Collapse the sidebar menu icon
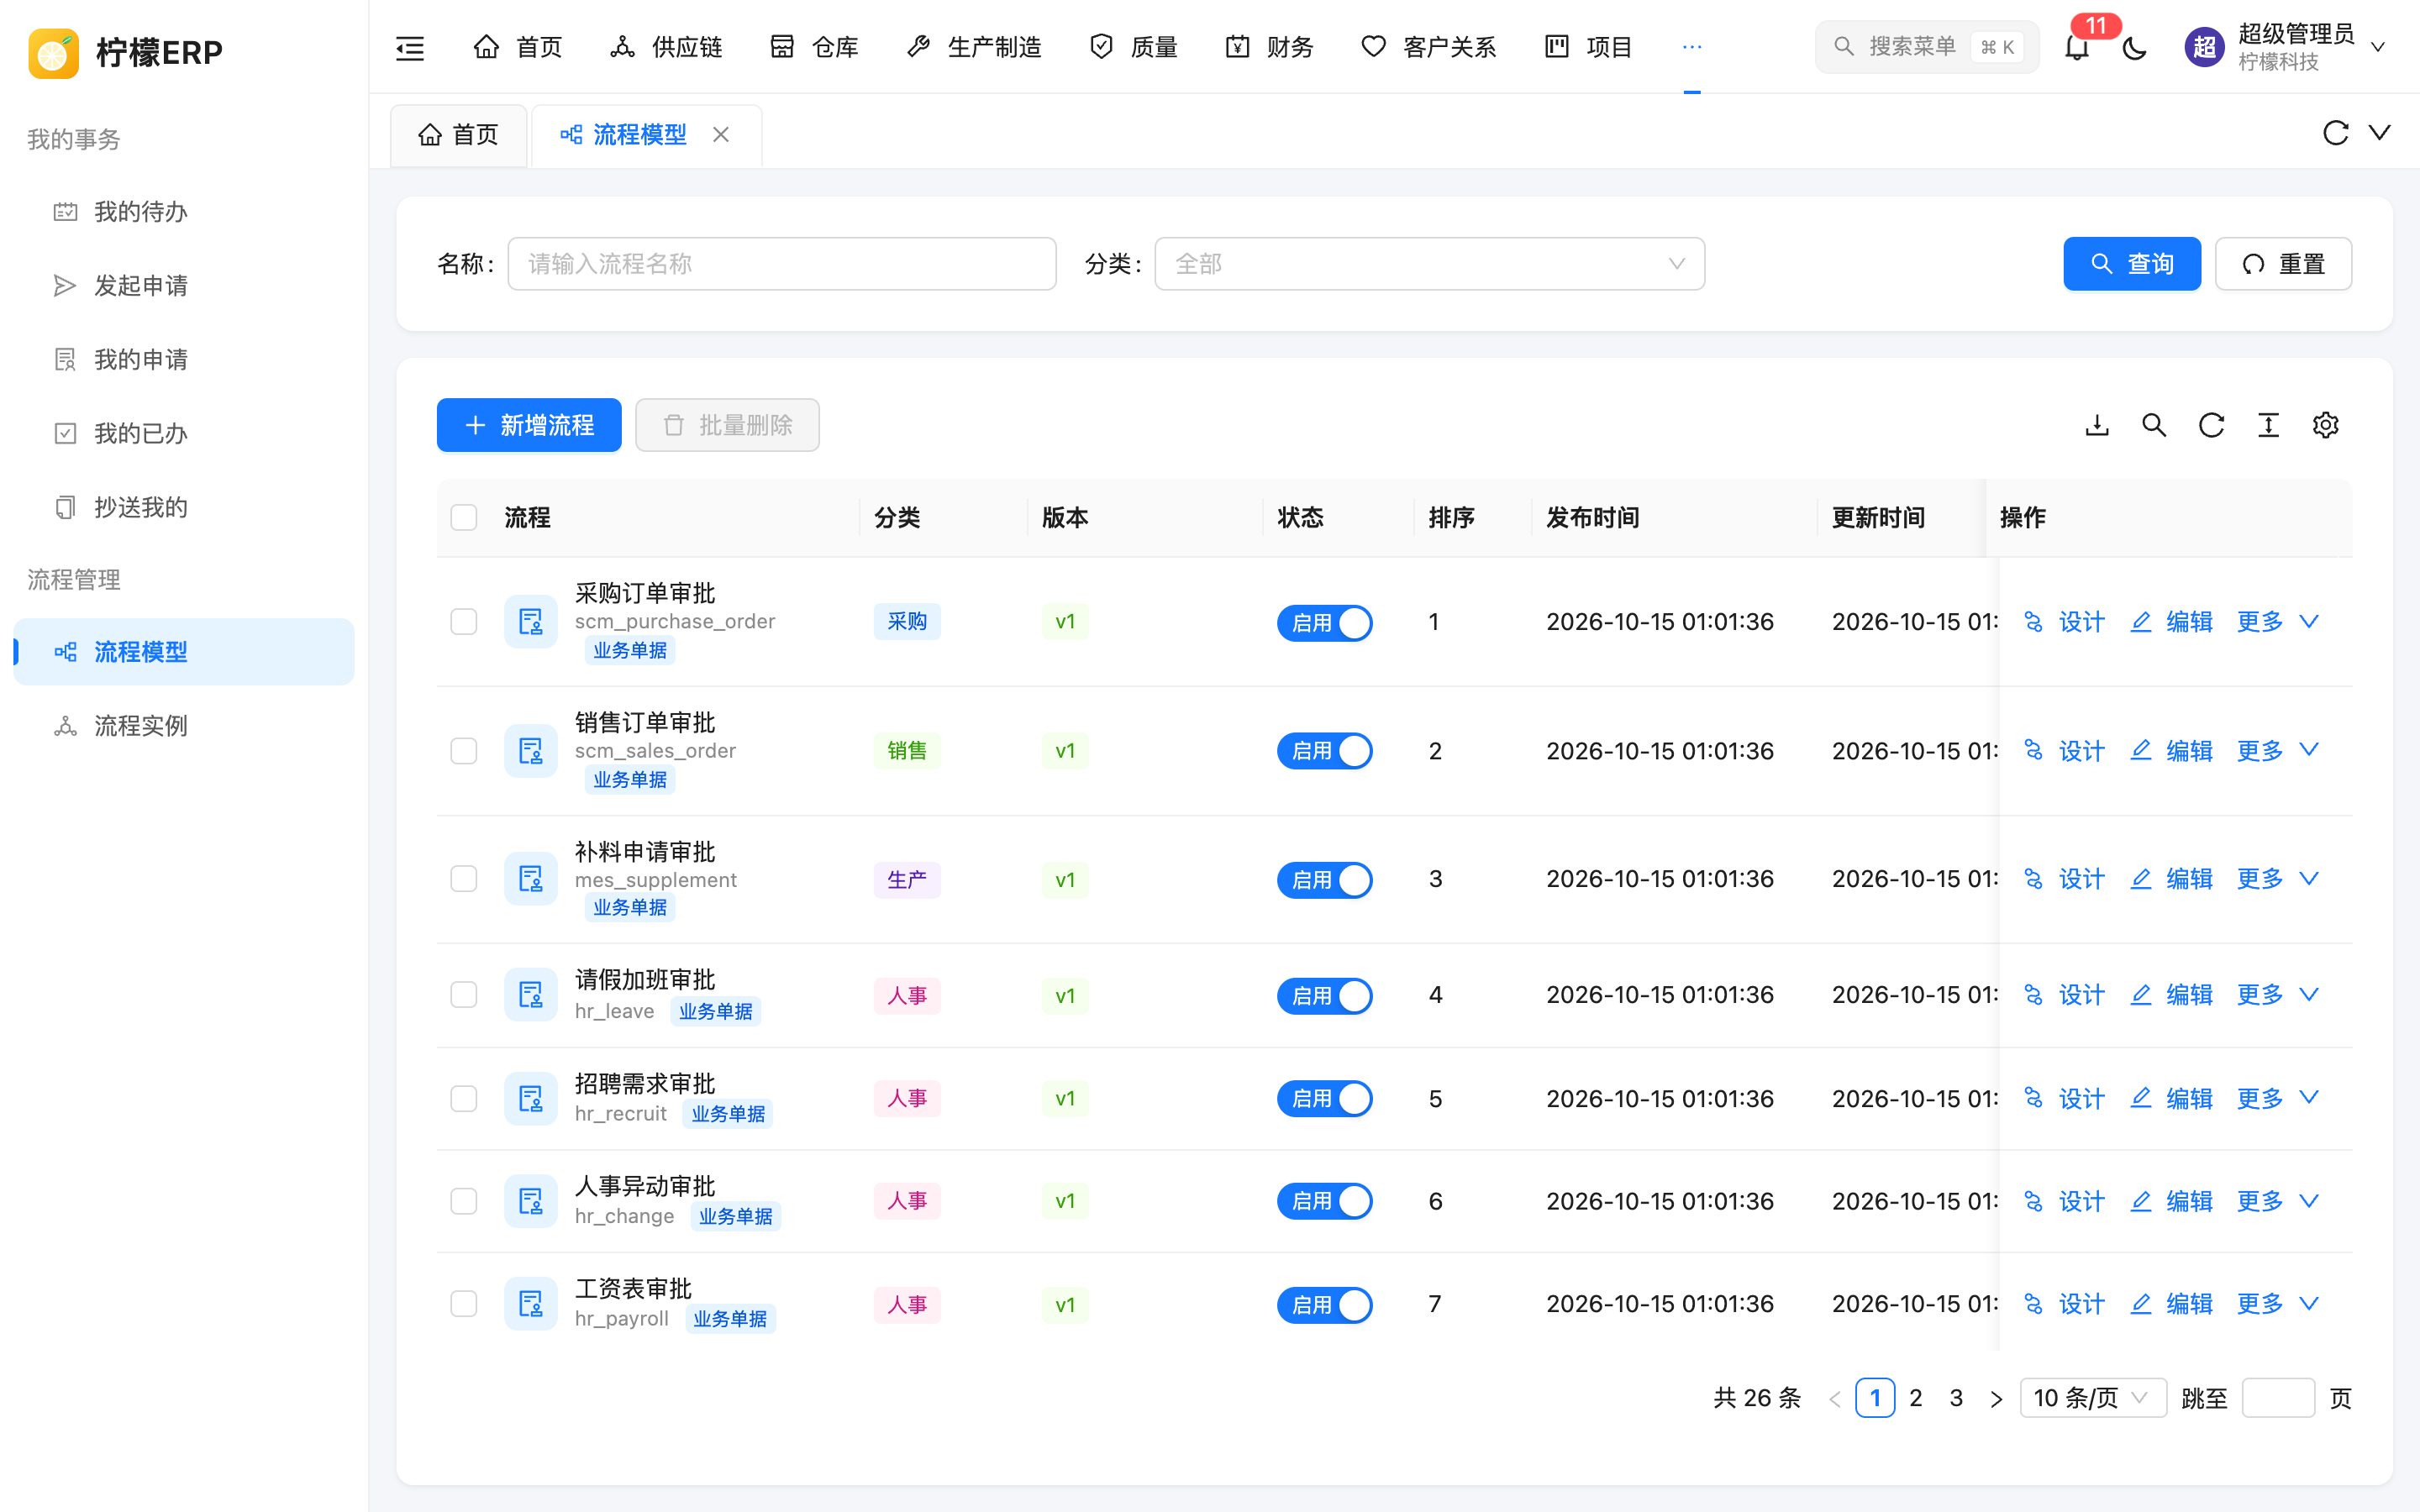 coord(410,47)
